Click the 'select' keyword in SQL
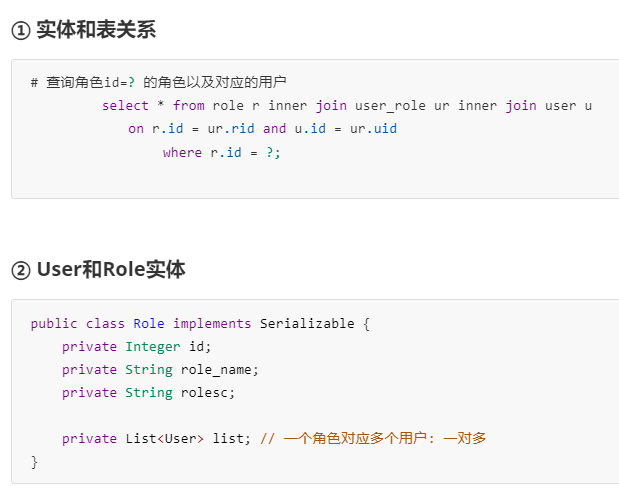The height and width of the screenshot is (489, 619). coord(125,106)
